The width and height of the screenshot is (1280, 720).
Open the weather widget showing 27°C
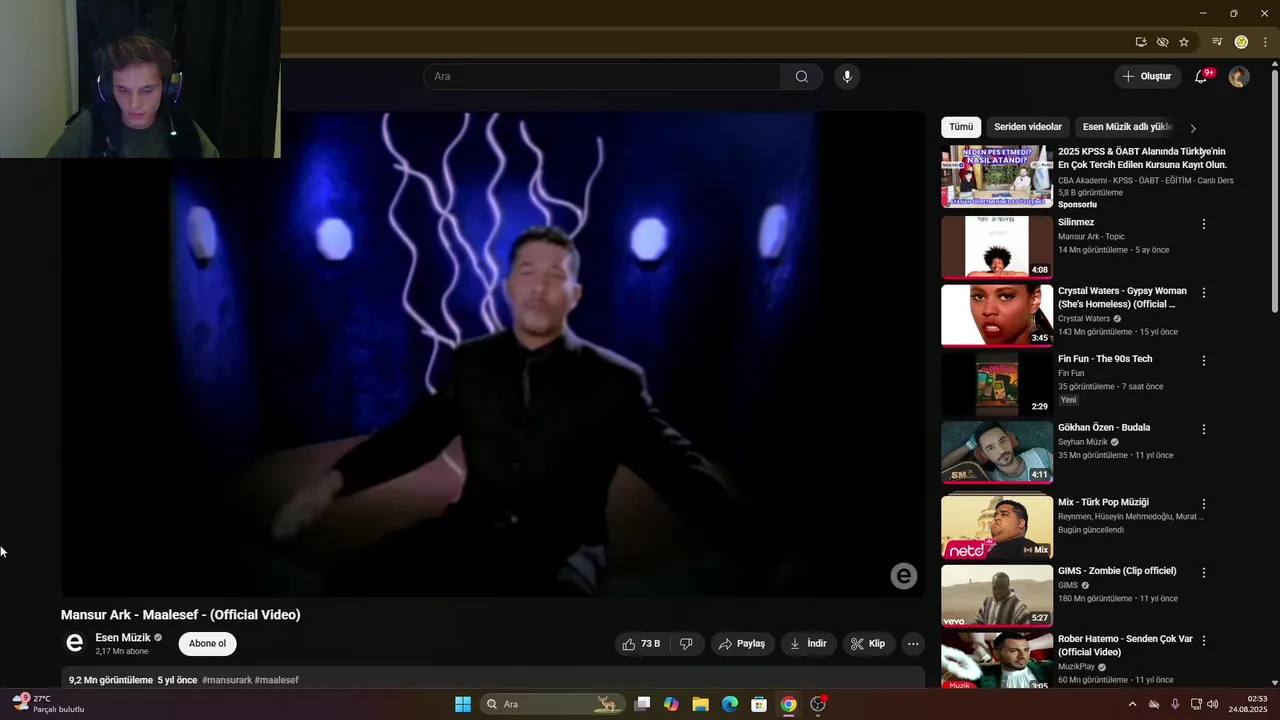pos(48,704)
